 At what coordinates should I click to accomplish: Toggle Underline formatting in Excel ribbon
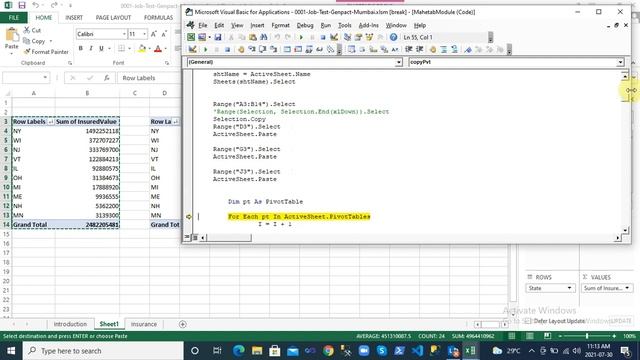coord(101,49)
